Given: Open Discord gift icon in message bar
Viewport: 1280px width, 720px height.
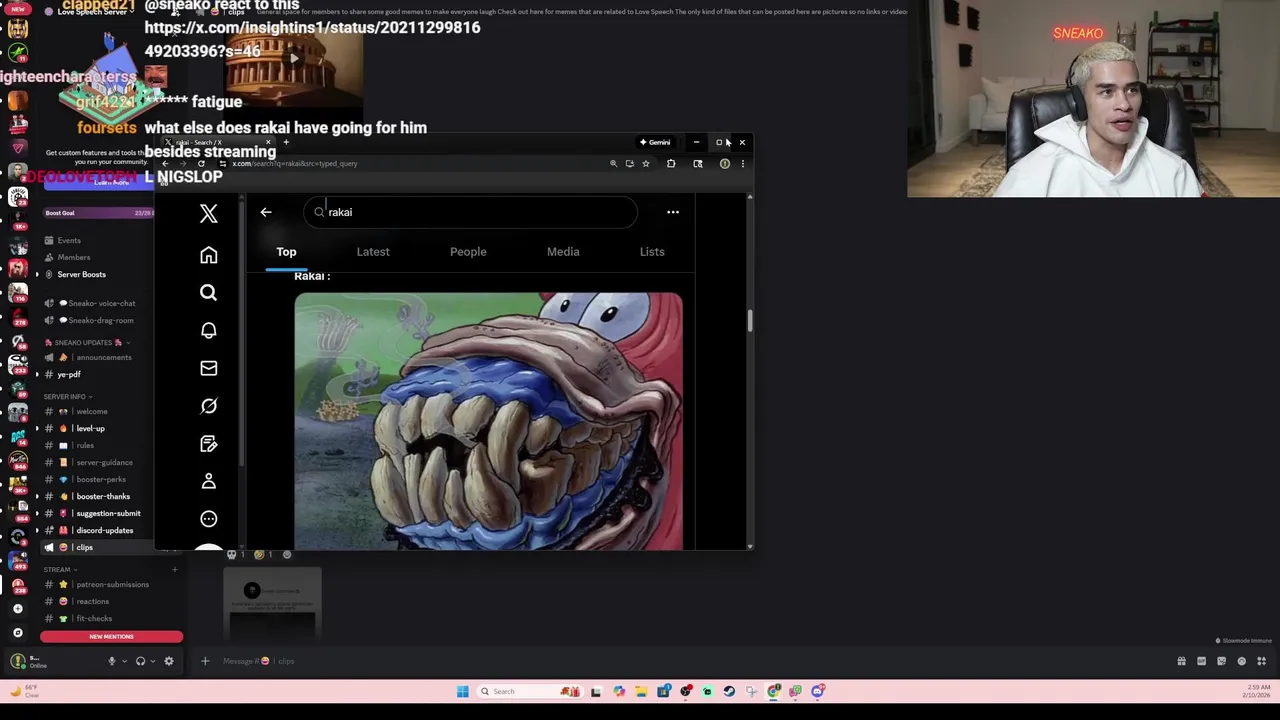Looking at the screenshot, I should click(1181, 661).
